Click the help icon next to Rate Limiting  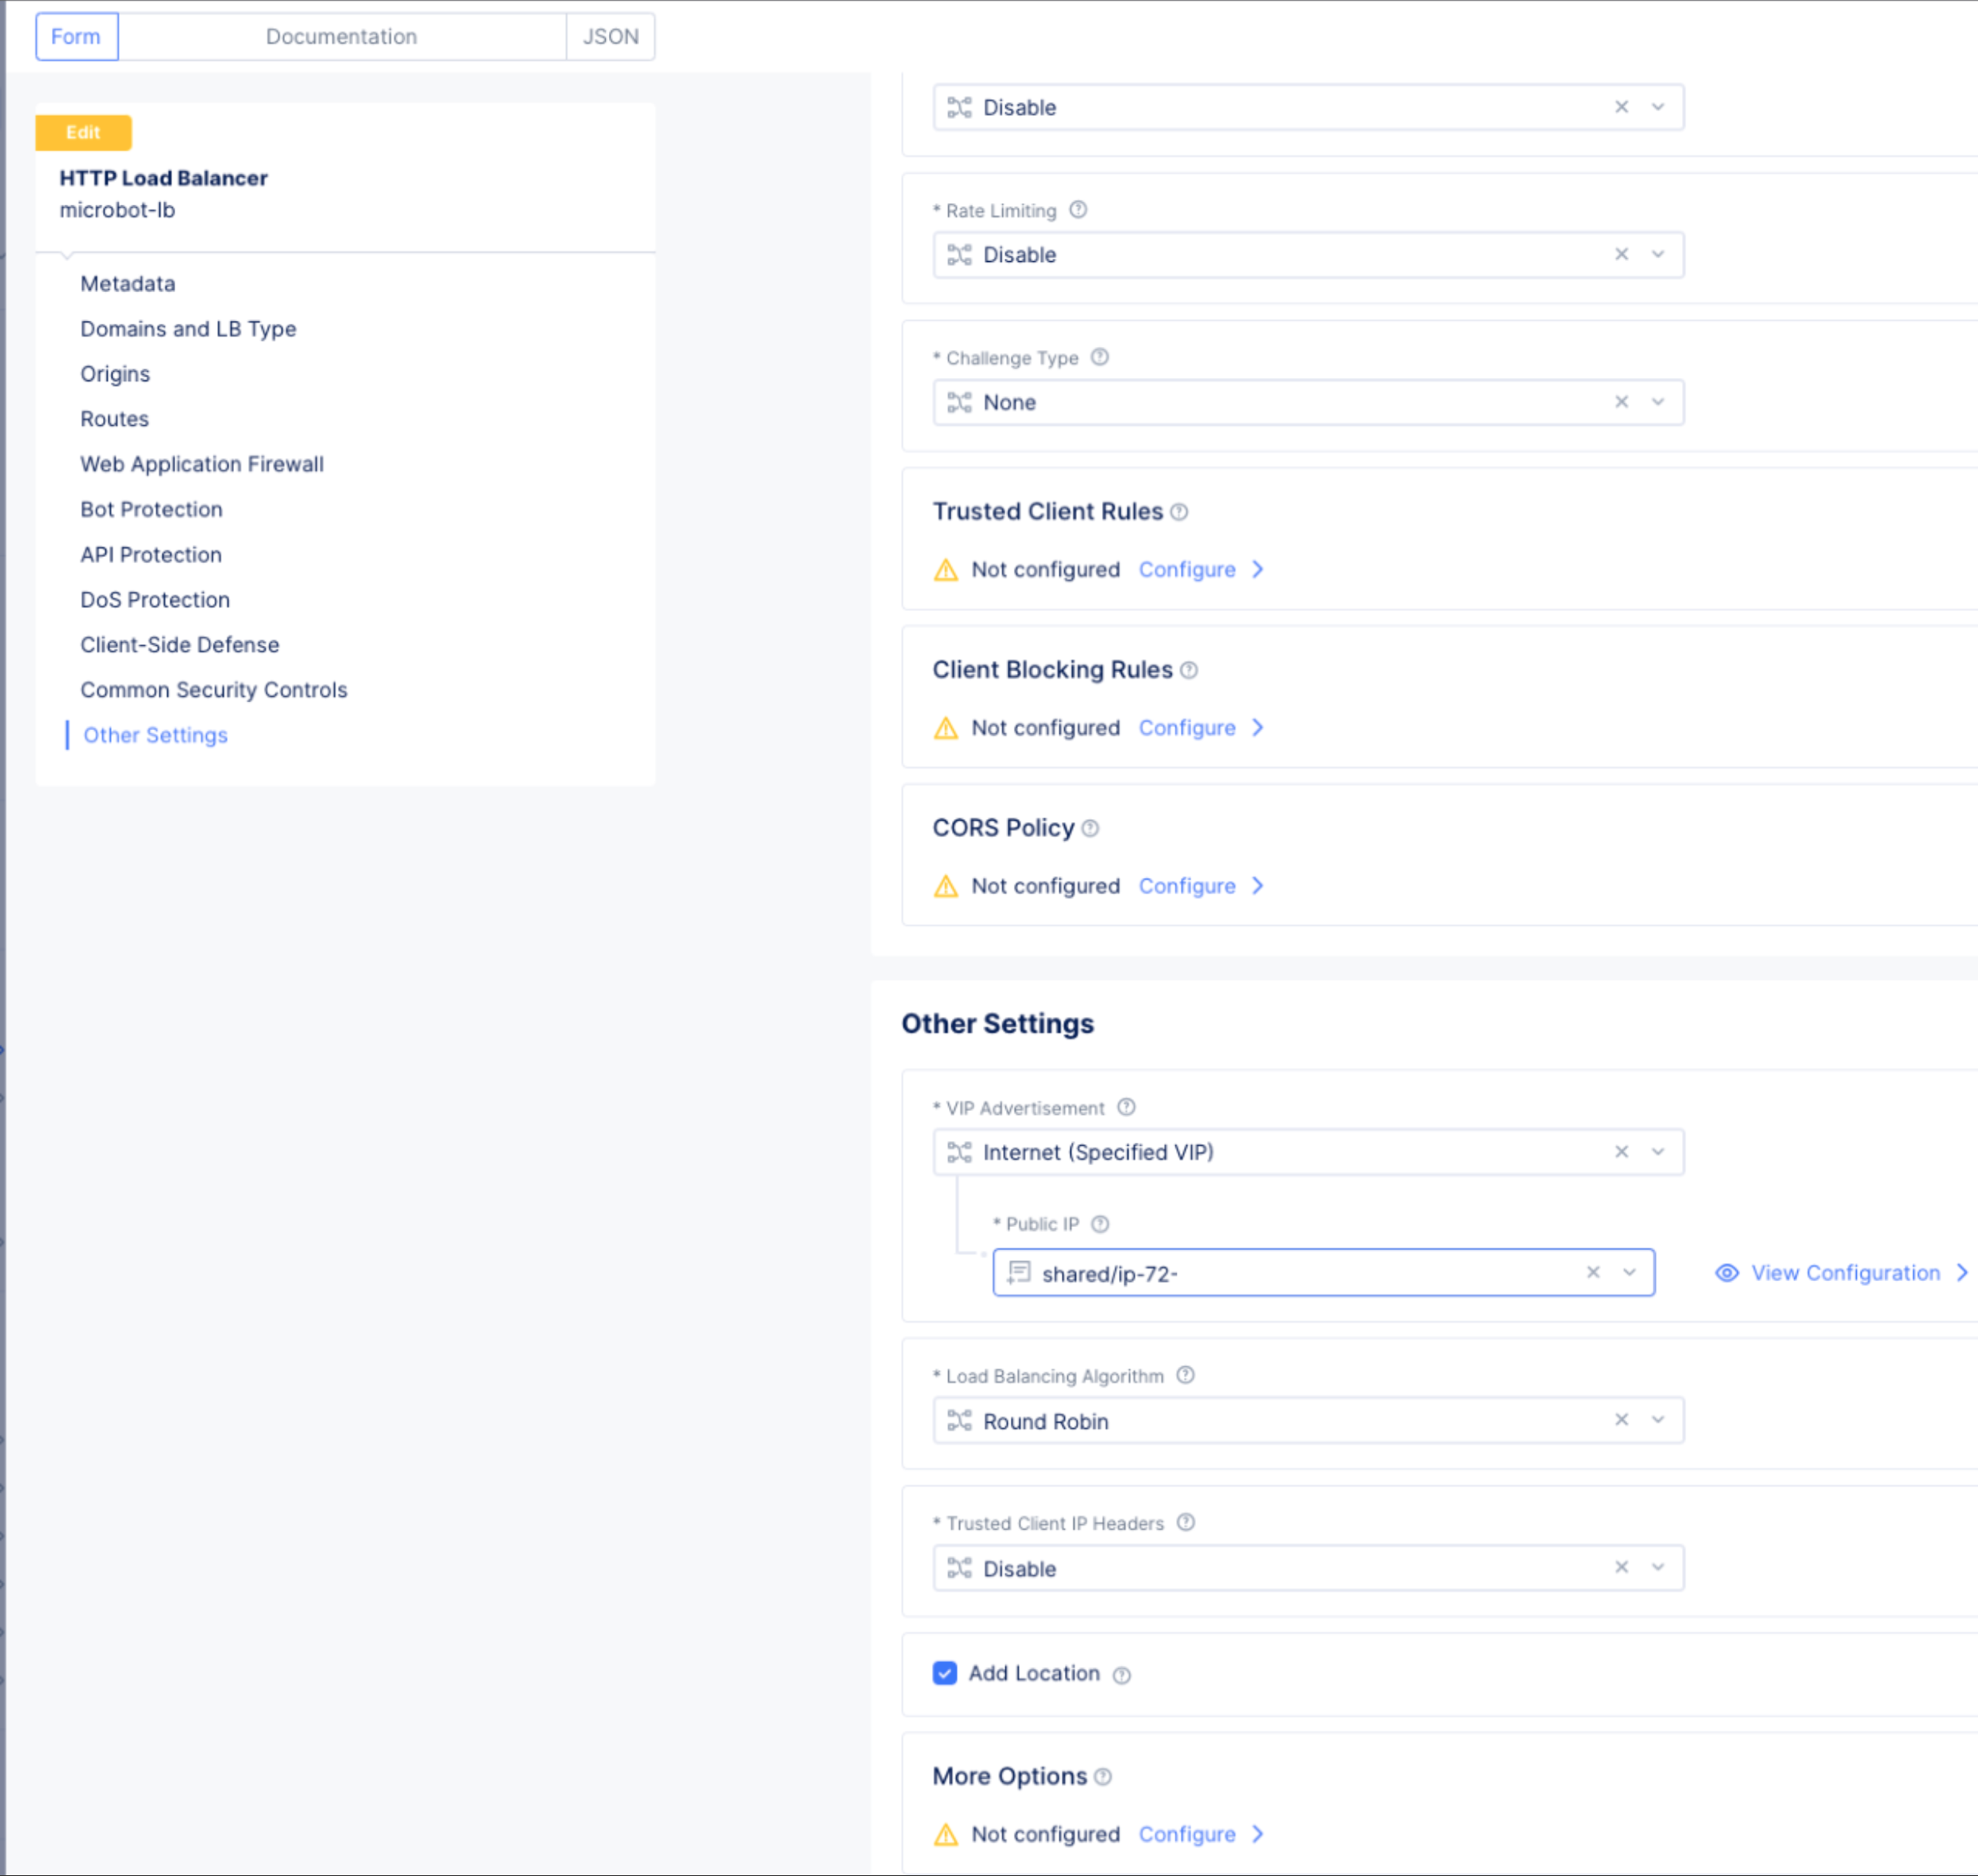(1078, 210)
